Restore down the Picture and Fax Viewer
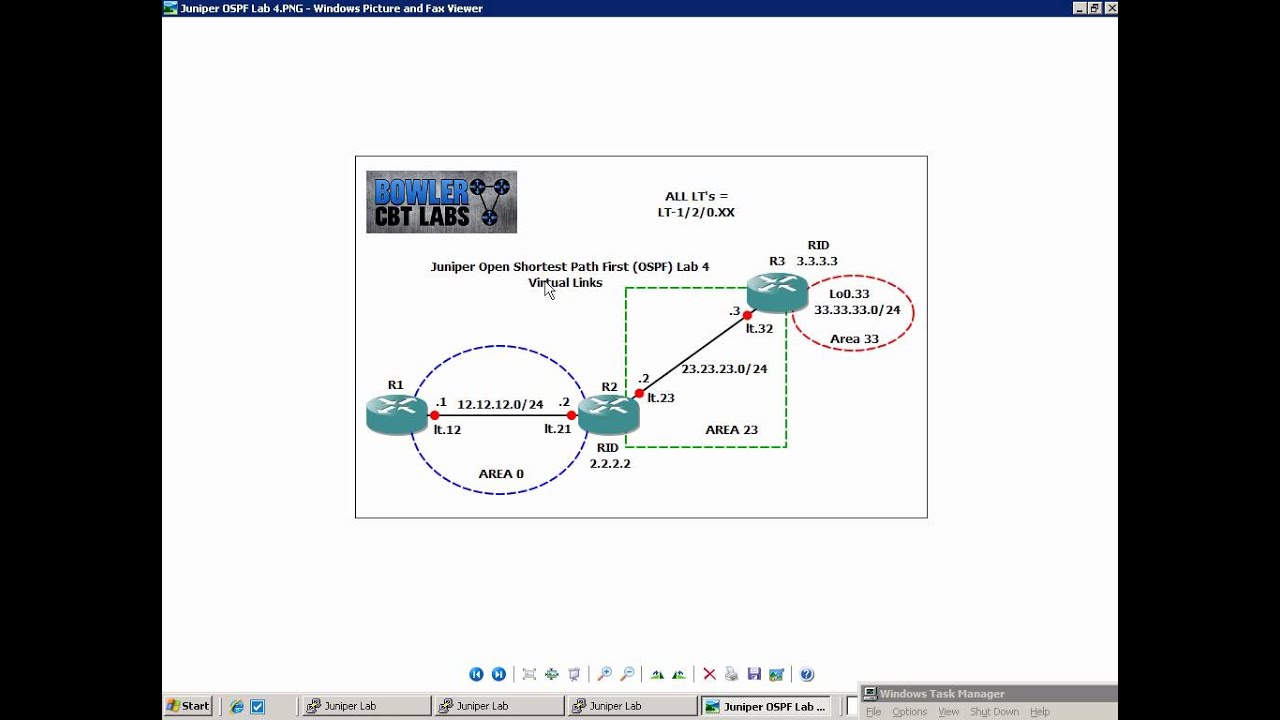 point(1095,8)
